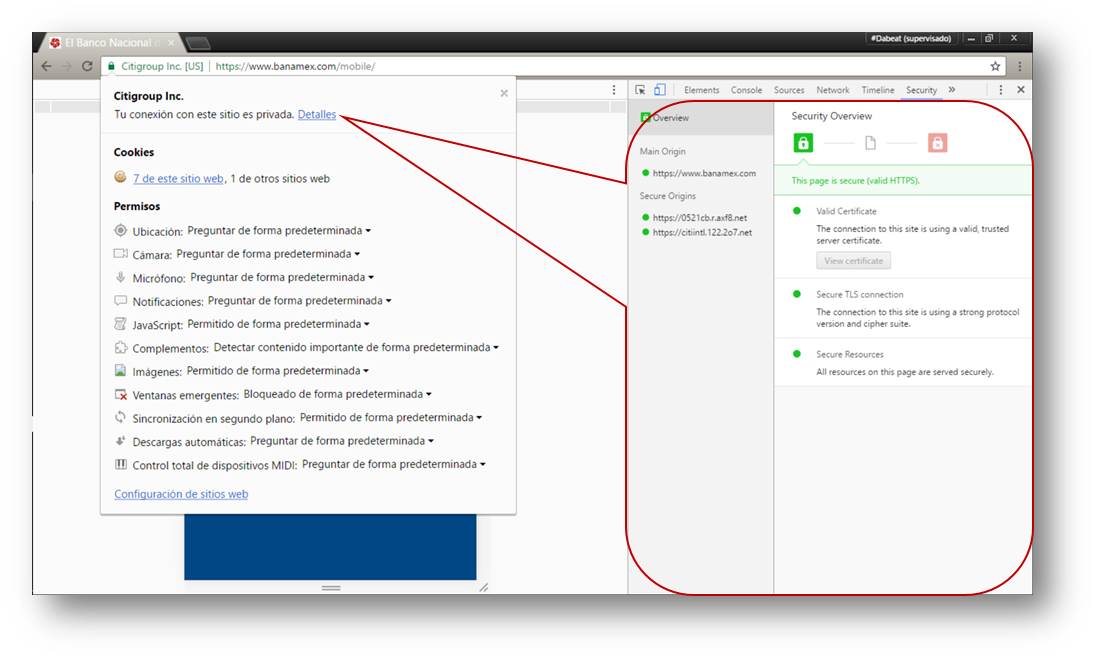Open the Imágenes permission dropdown
This screenshot has height=660, width=1098.
tap(278, 370)
